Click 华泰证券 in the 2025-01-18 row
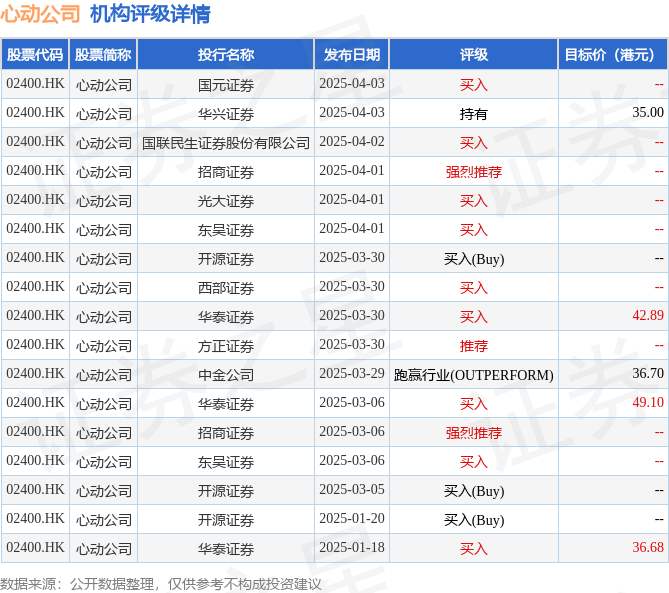 pos(226,549)
